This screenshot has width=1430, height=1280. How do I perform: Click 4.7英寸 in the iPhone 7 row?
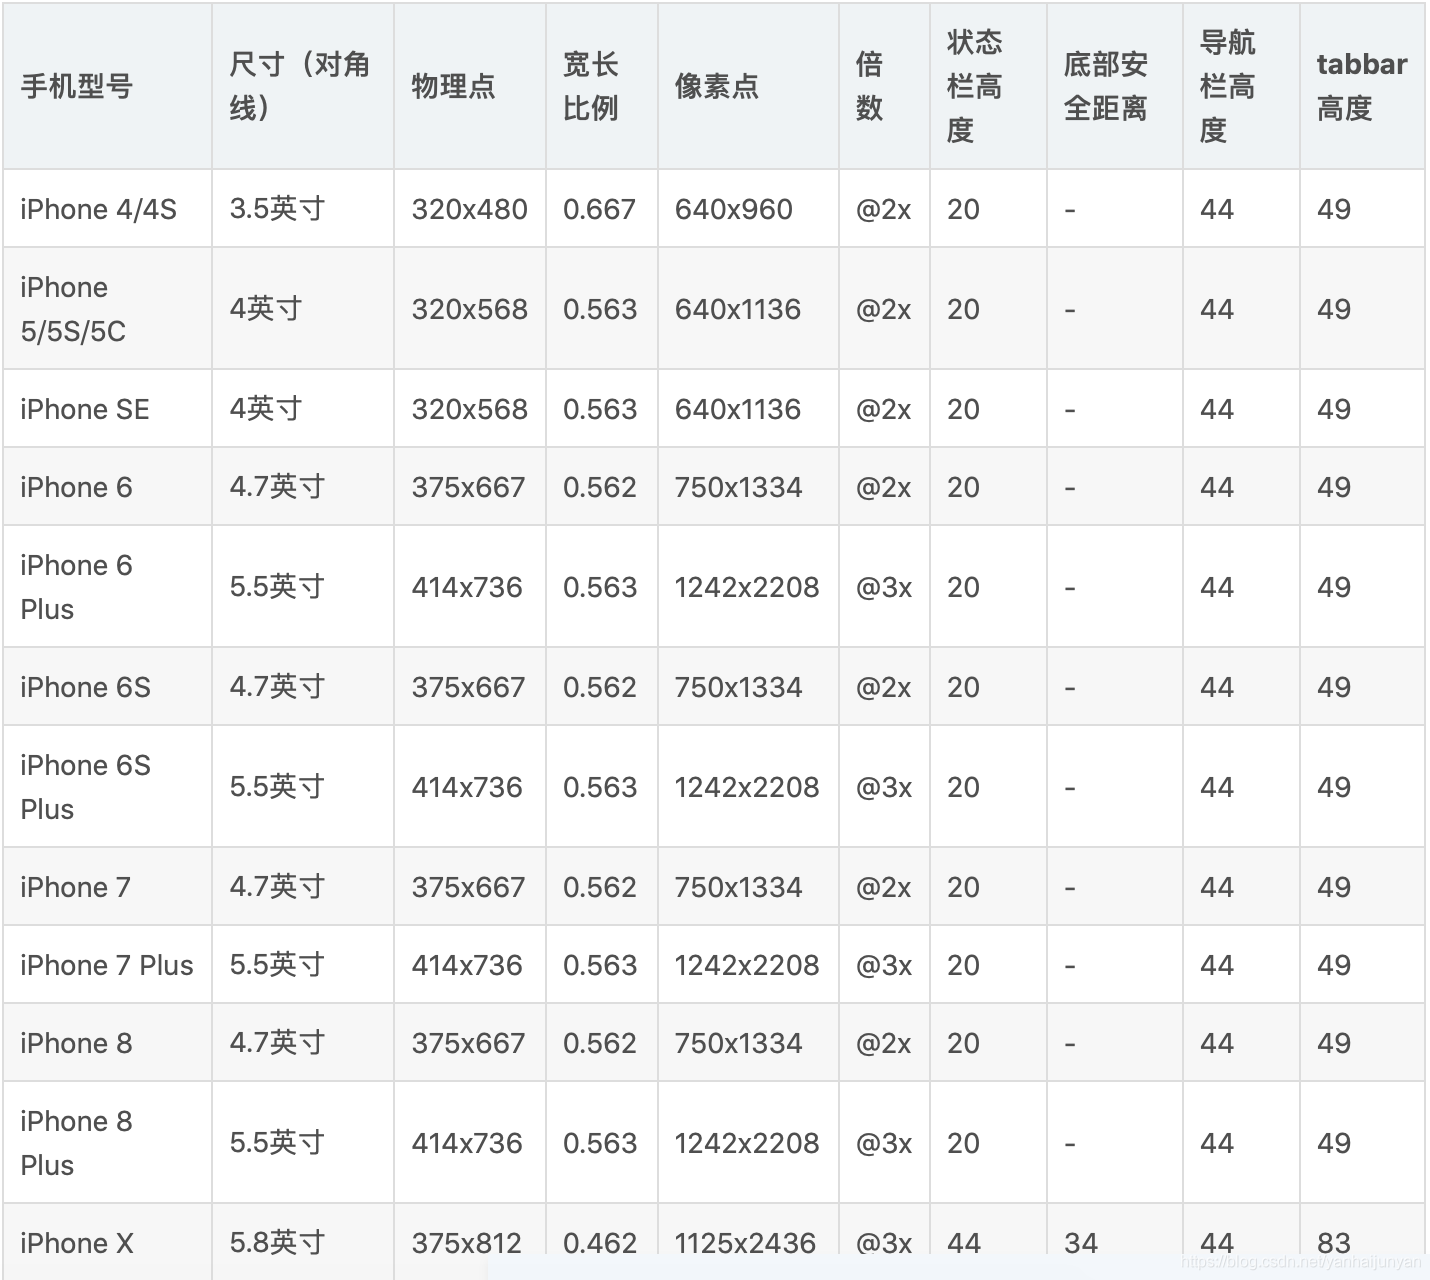click(x=277, y=887)
